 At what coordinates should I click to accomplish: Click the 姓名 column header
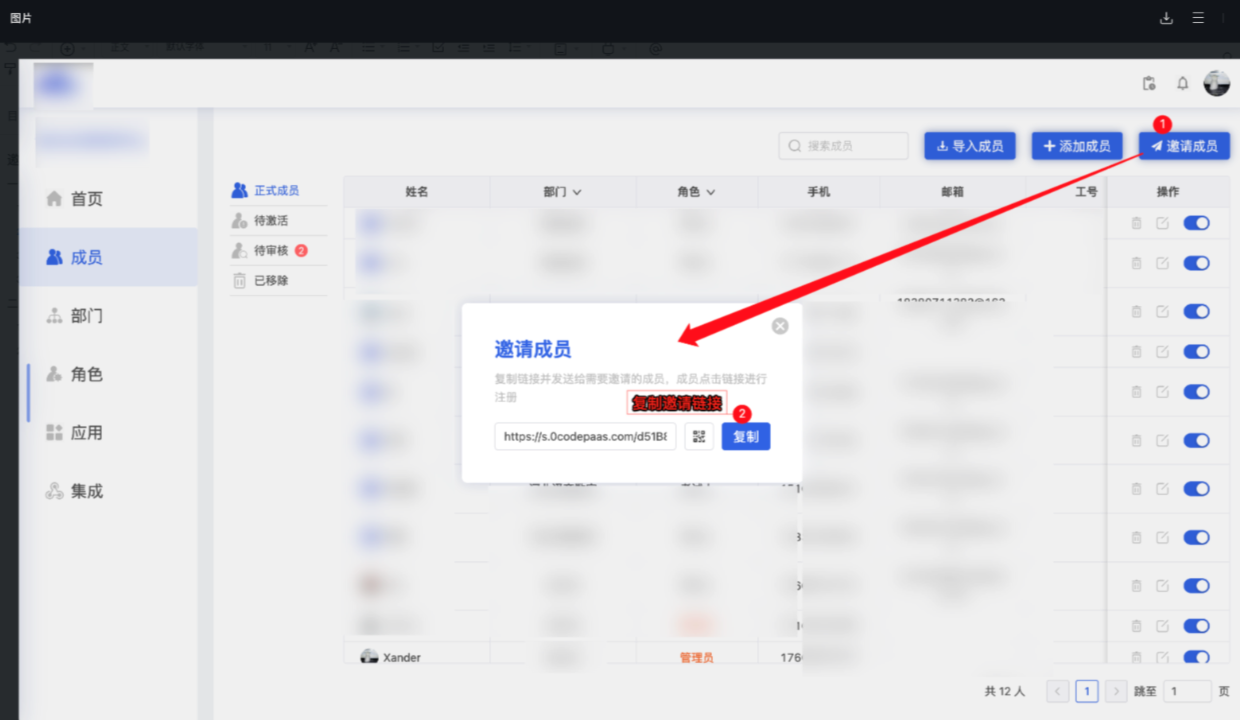point(417,192)
